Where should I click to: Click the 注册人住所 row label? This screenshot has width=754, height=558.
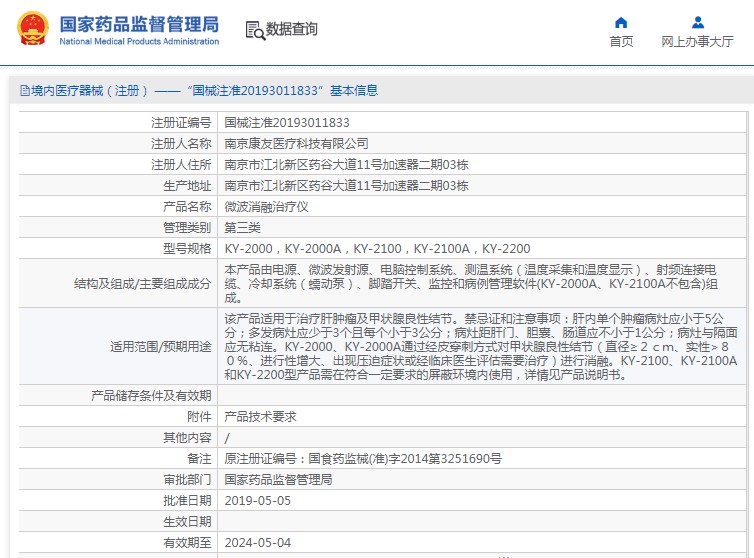[181, 165]
